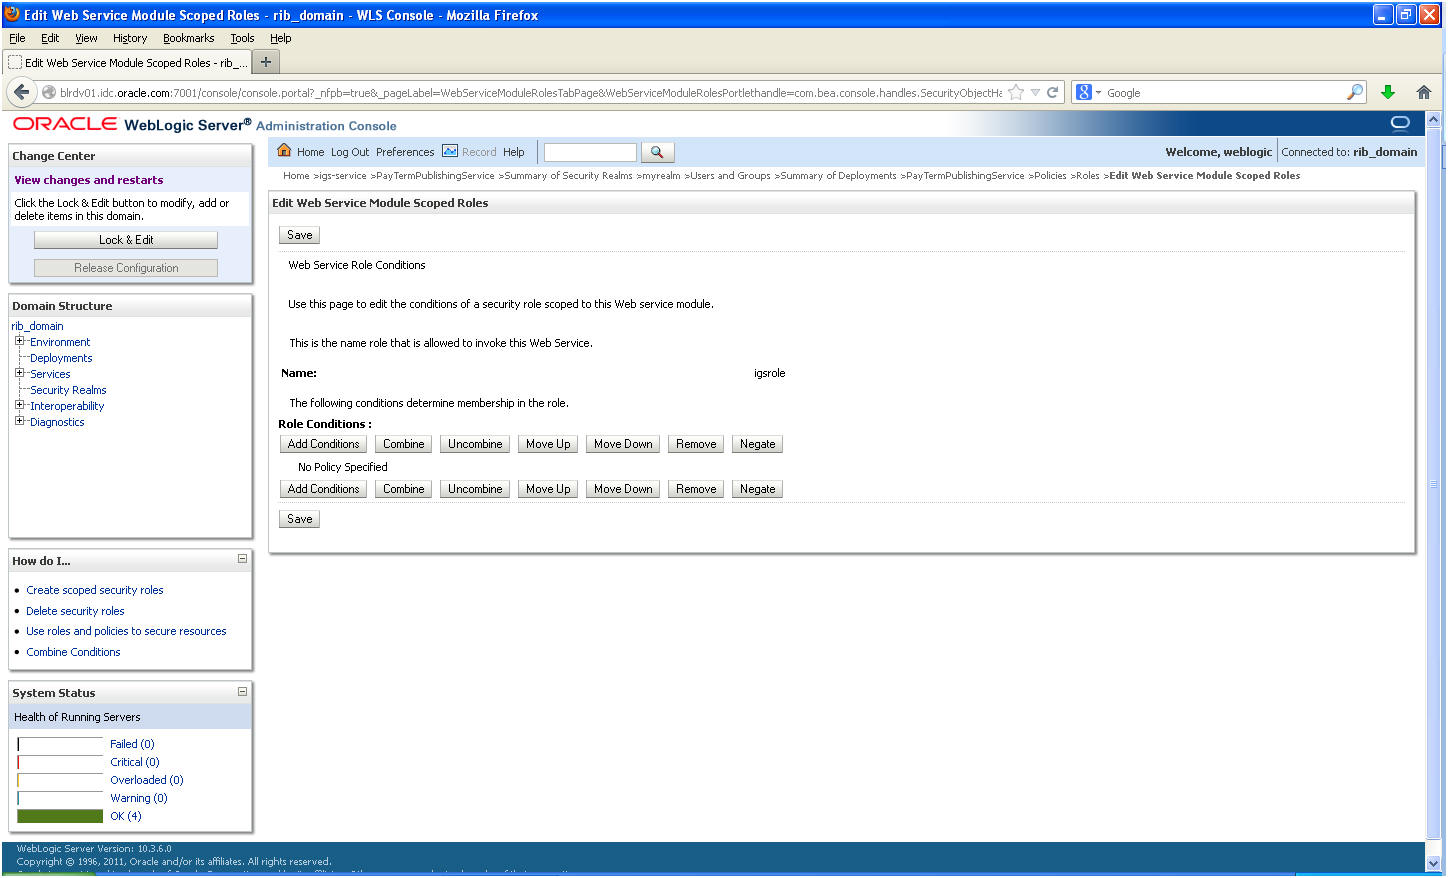Open Security Realms in Domain Structure
The width and height of the screenshot is (1448, 878).
tap(68, 390)
